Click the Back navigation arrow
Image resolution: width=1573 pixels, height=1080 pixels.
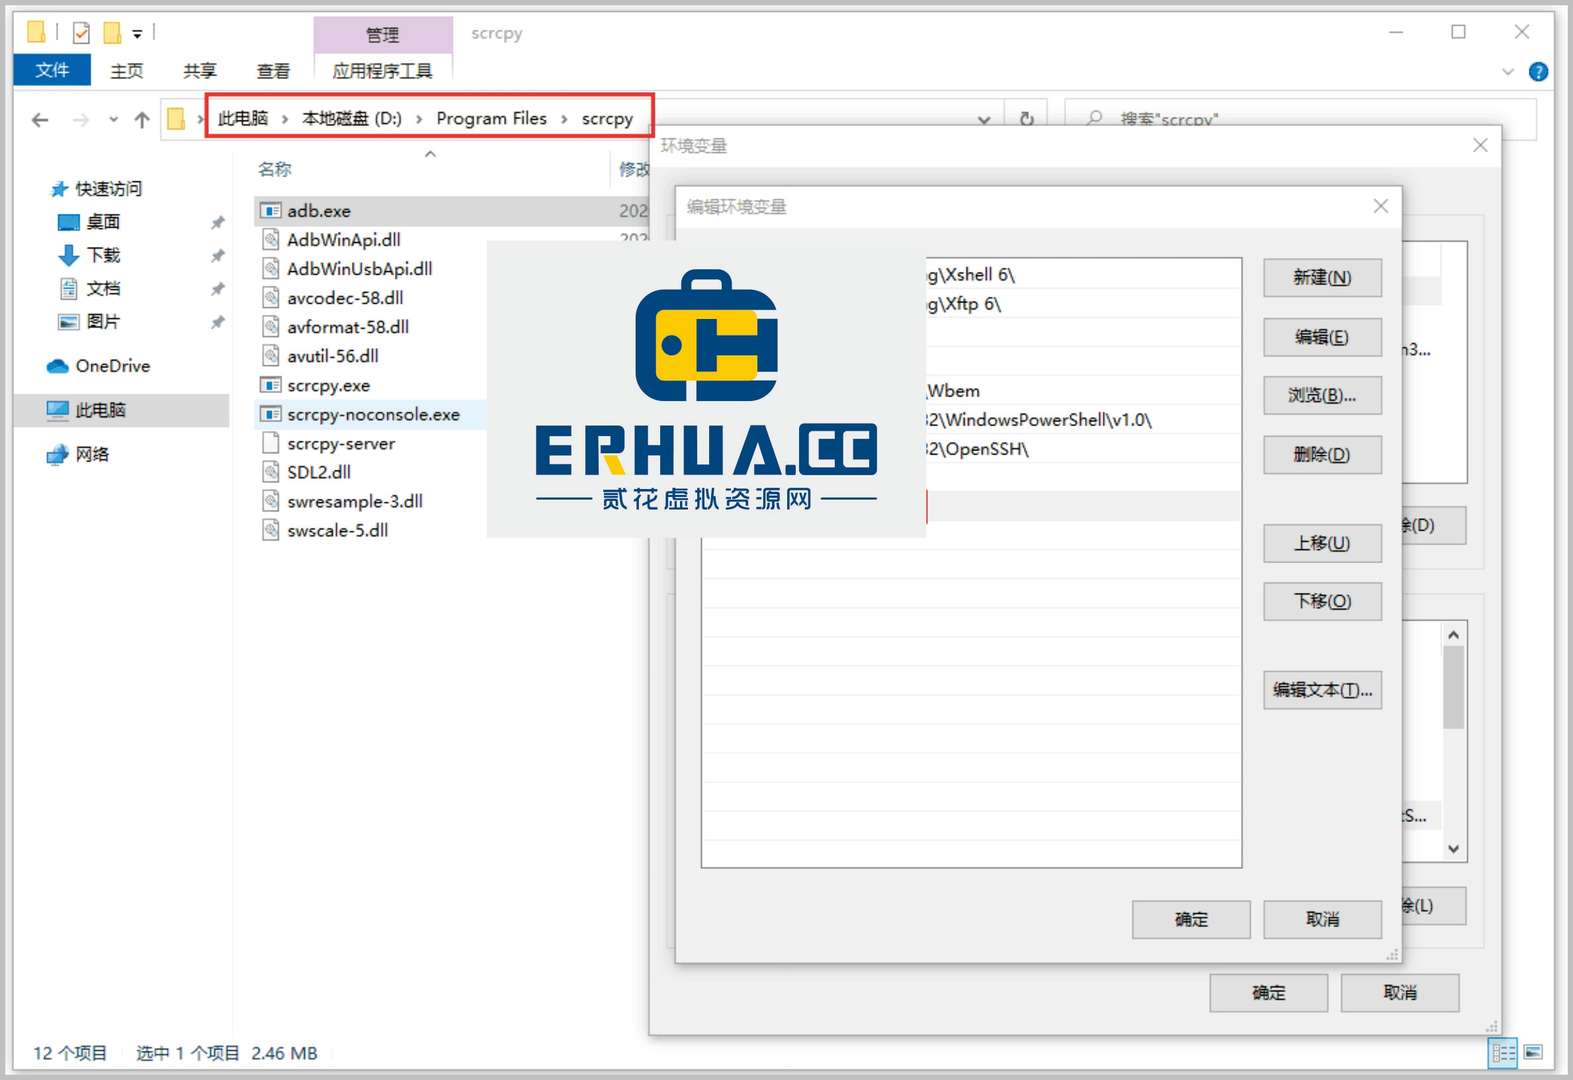(x=40, y=120)
